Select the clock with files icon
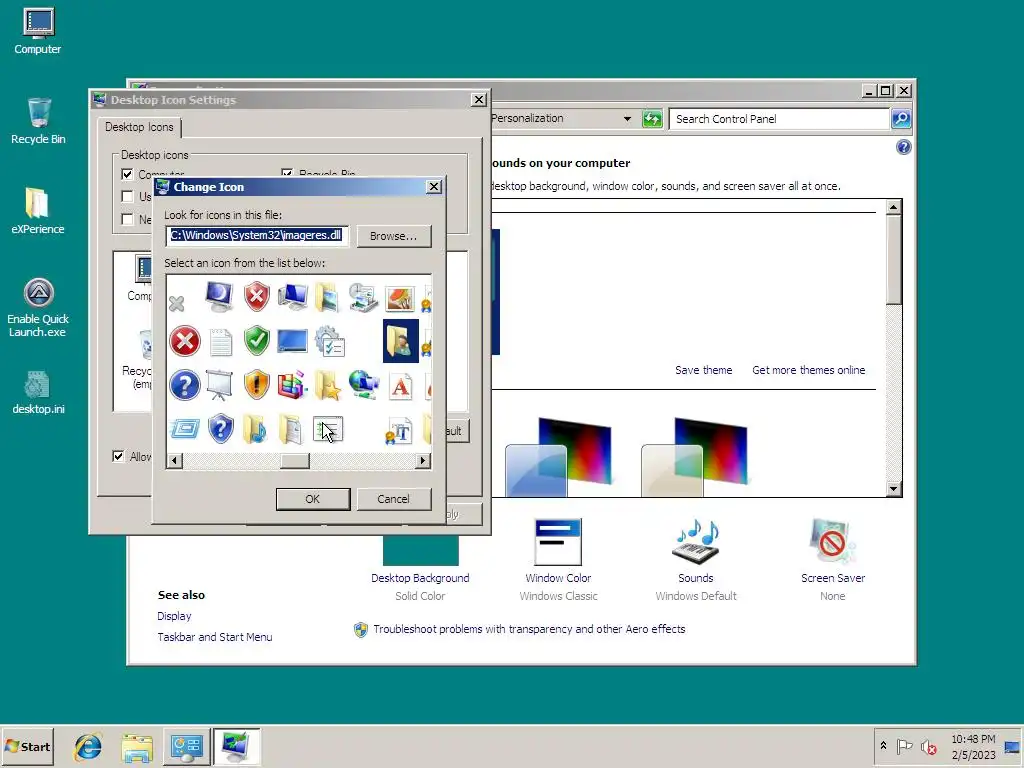 coord(364,297)
